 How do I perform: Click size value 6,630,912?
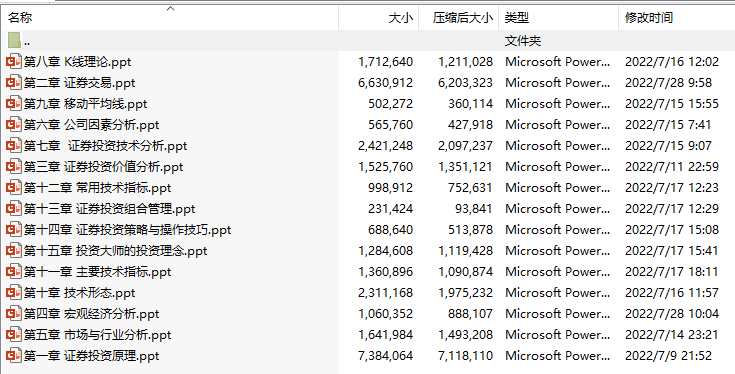click(x=385, y=83)
